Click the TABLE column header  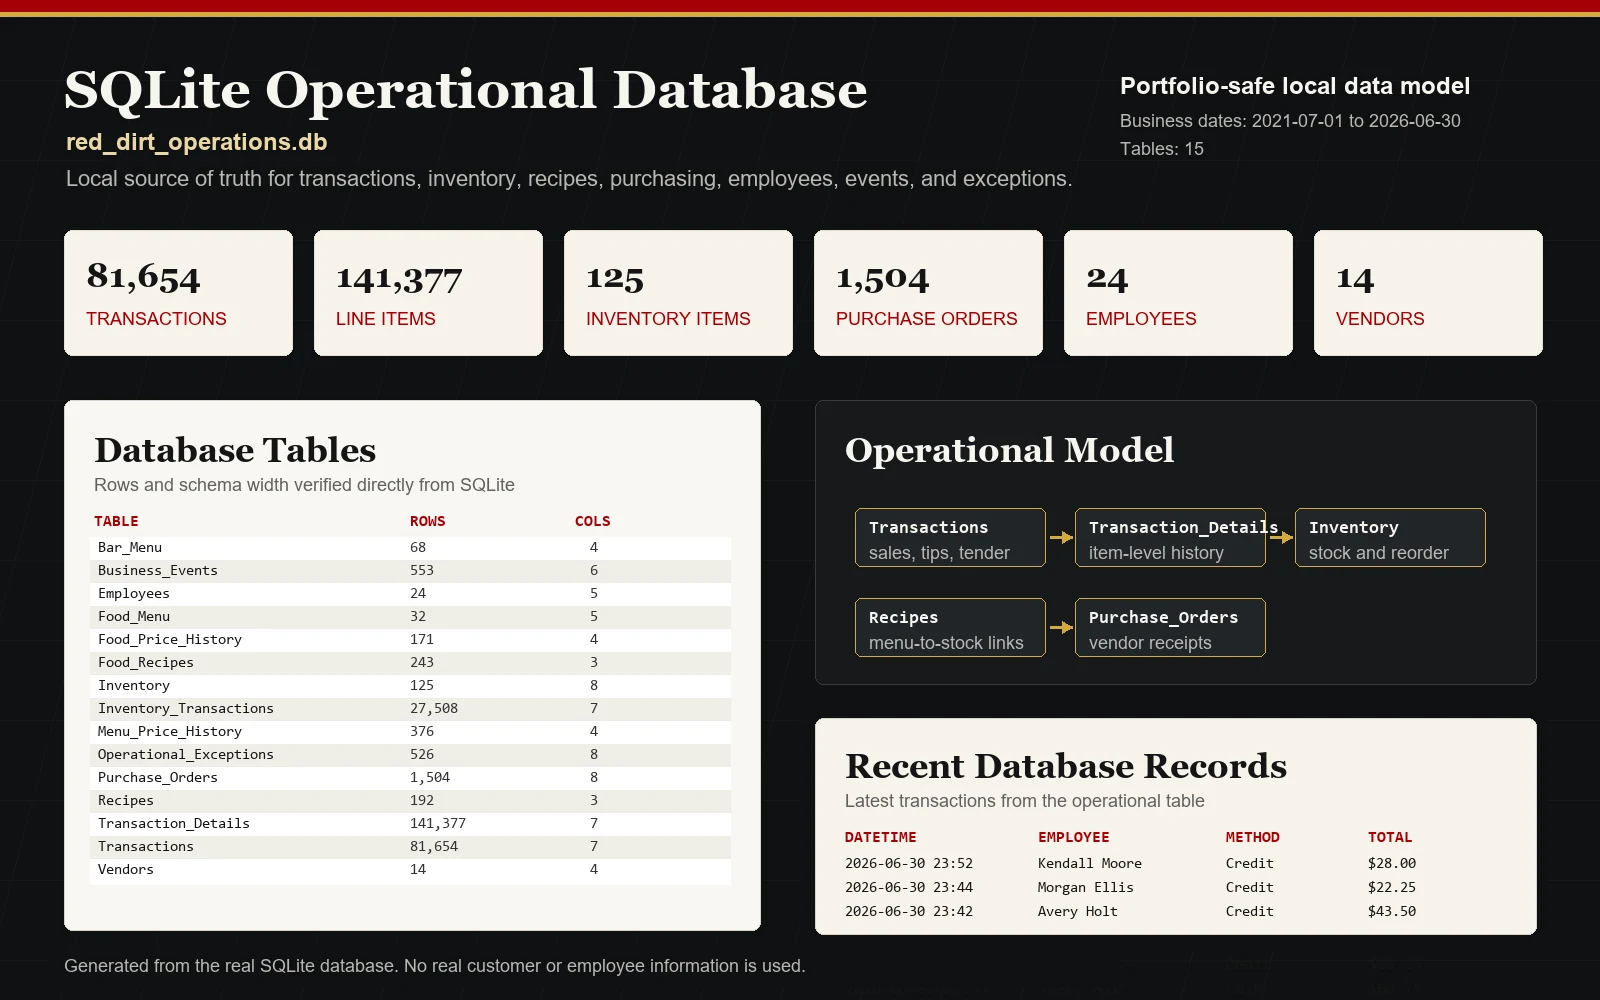[116, 521]
